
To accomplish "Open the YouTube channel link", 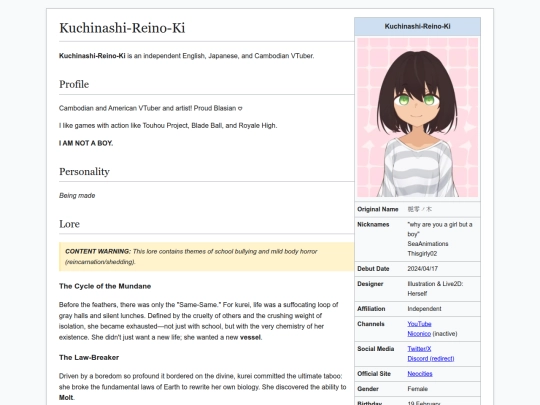I will tap(419, 324).
